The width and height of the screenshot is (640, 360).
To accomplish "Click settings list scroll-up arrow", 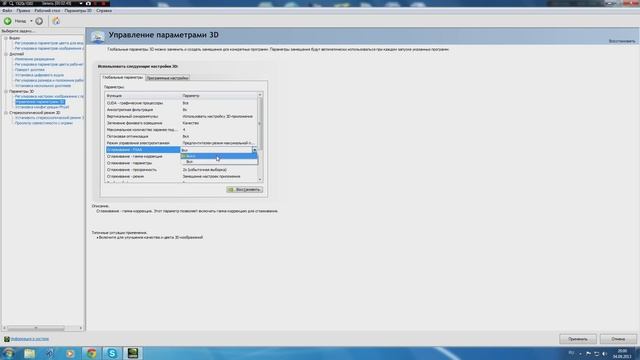I will click(260, 95).
